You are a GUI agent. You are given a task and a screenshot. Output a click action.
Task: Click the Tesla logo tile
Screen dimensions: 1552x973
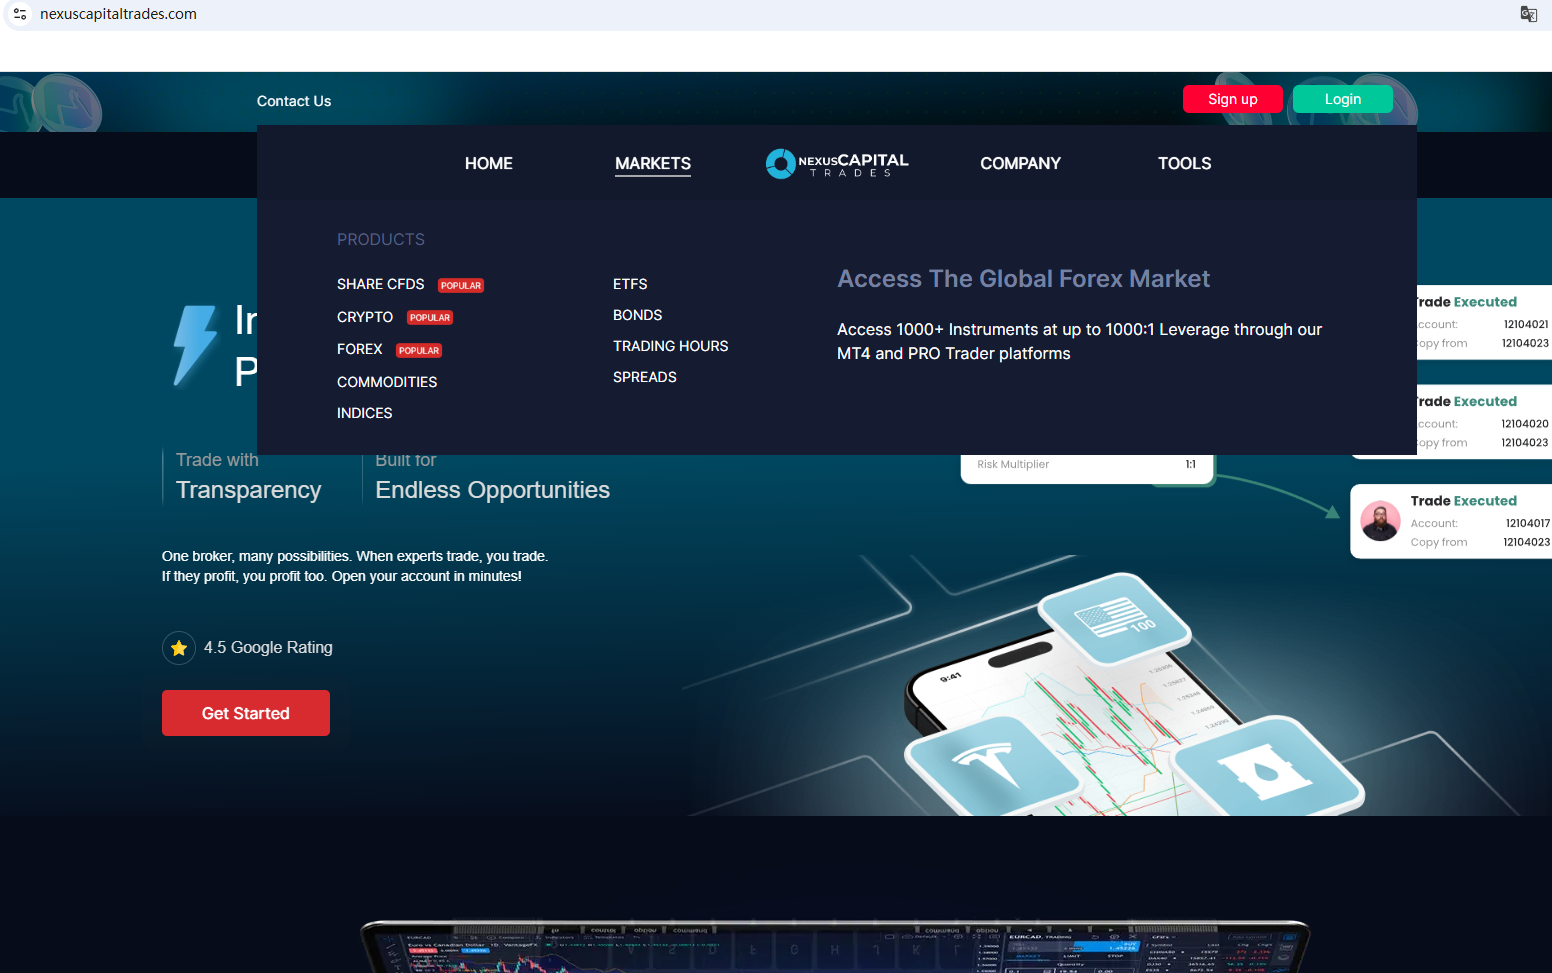991,767
